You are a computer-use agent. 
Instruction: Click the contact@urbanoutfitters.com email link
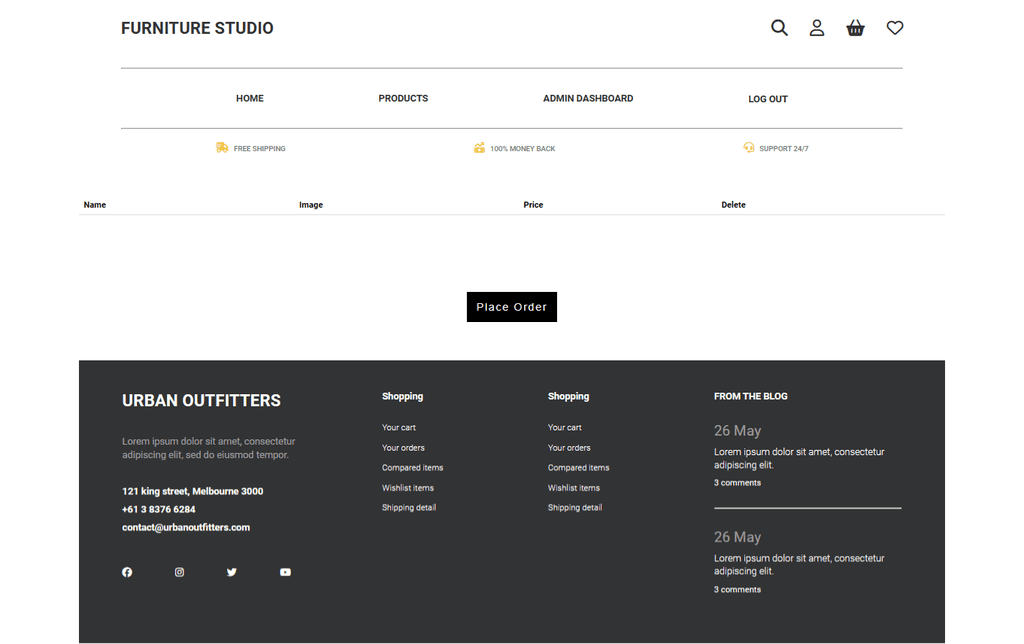186,527
